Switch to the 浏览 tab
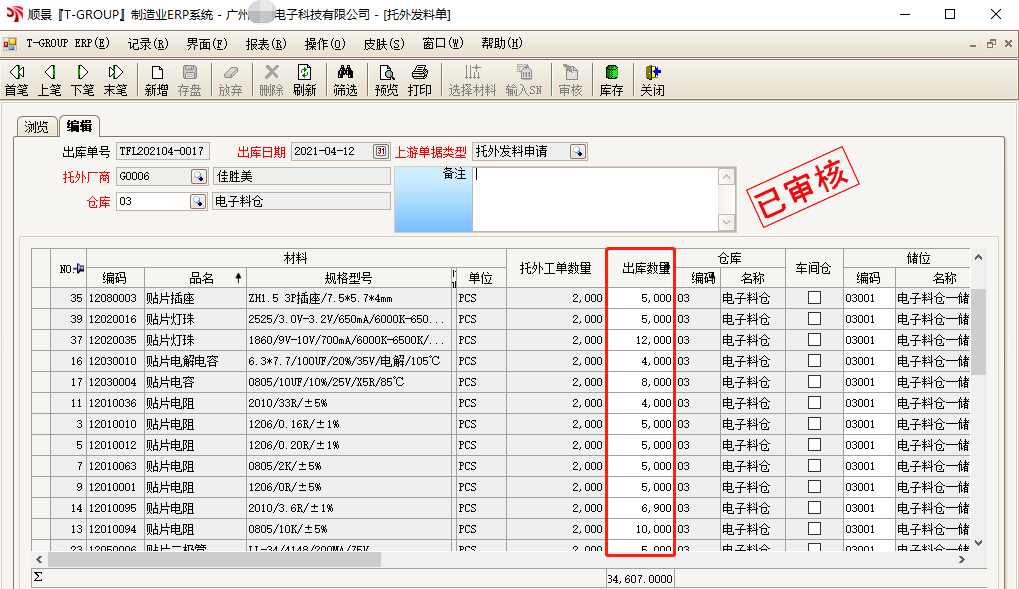1019x589 pixels. [36, 127]
